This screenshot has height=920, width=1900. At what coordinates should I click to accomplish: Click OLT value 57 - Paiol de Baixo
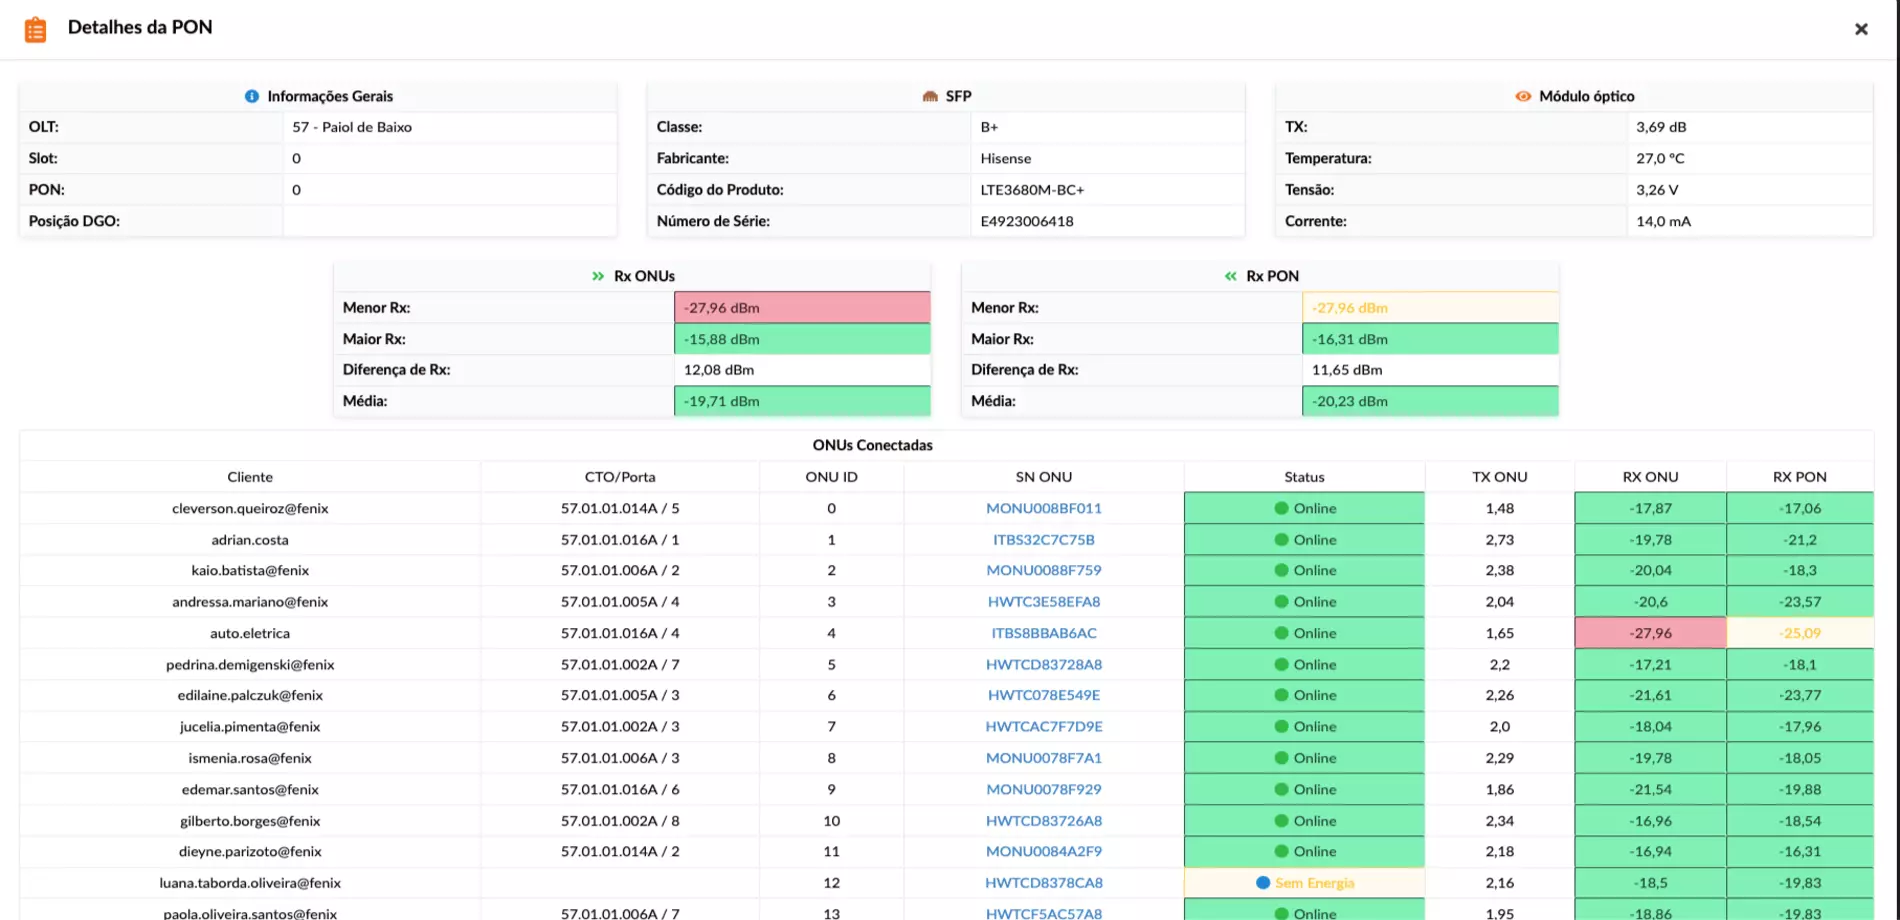(x=352, y=127)
